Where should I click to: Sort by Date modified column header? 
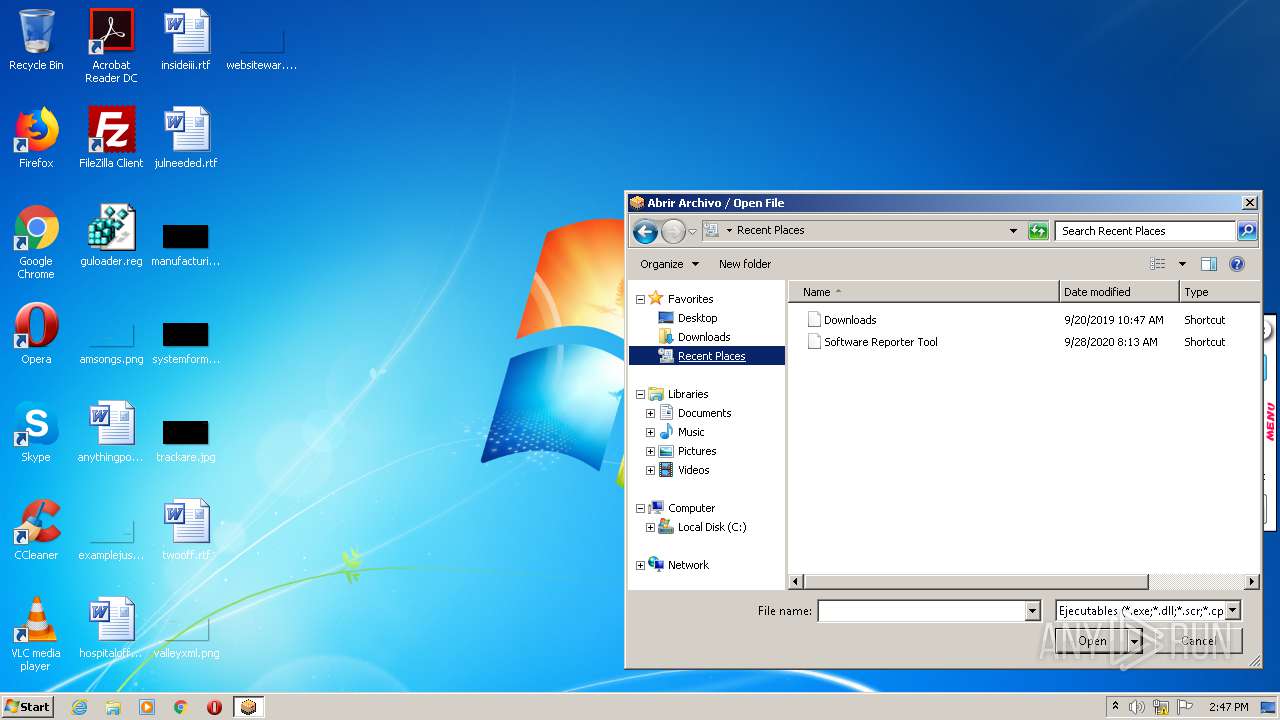[1119, 292]
